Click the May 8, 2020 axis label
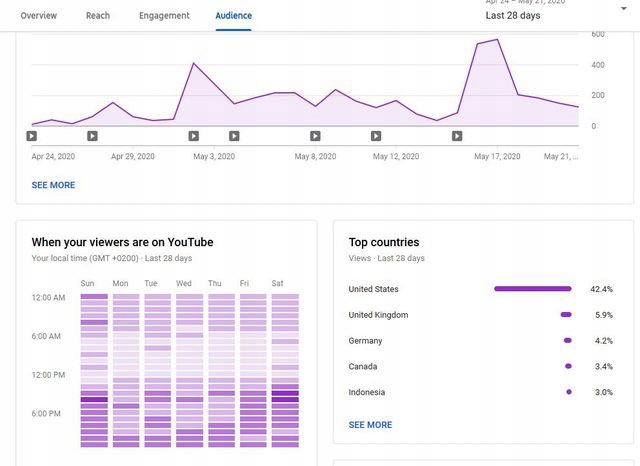 pos(316,156)
